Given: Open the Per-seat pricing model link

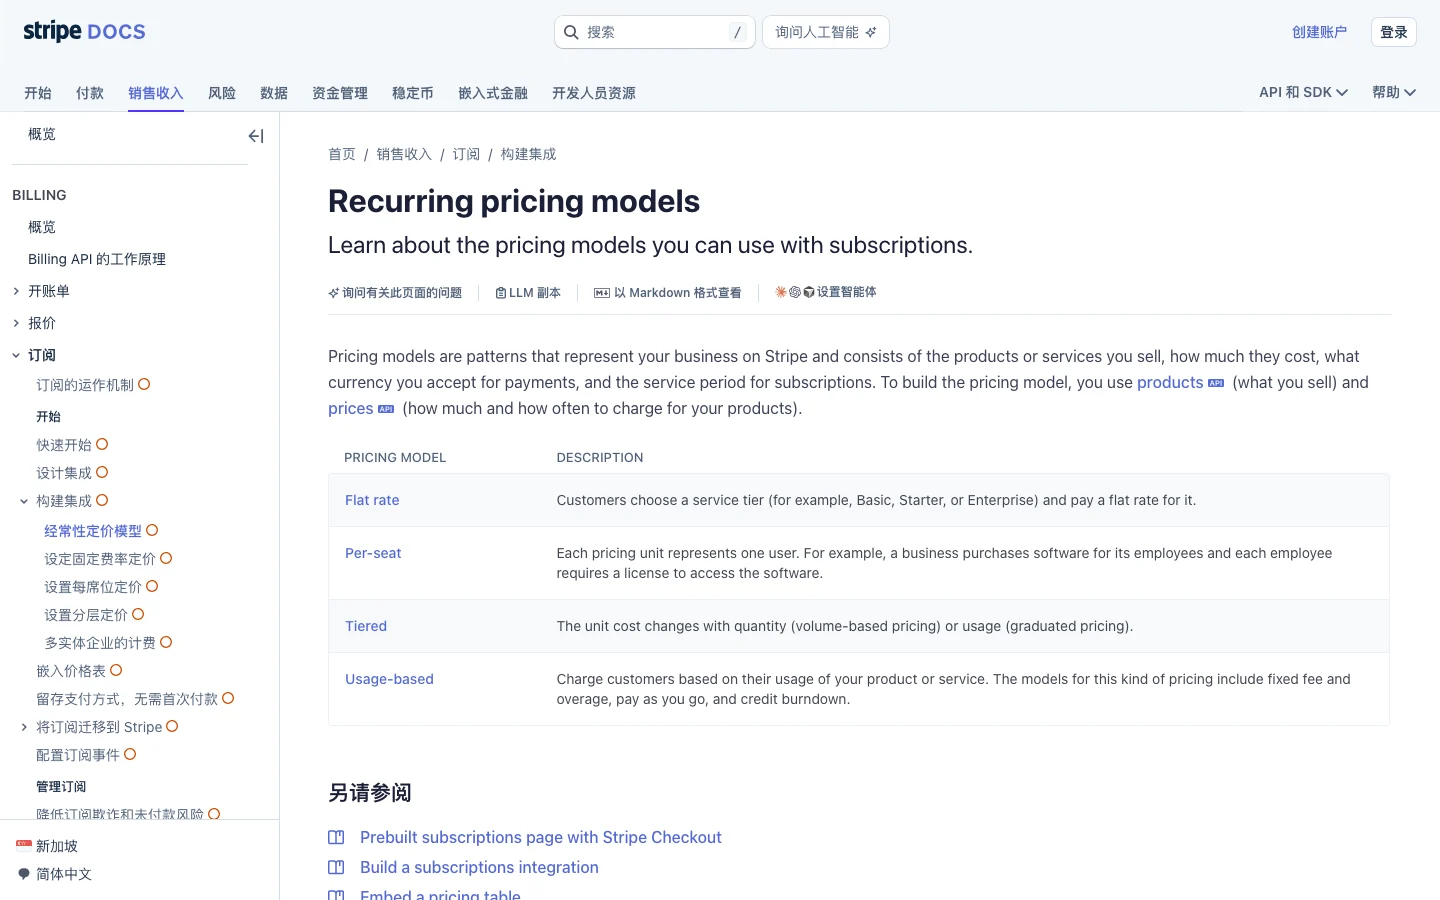Looking at the screenshot, I should (x=373, y=553).
